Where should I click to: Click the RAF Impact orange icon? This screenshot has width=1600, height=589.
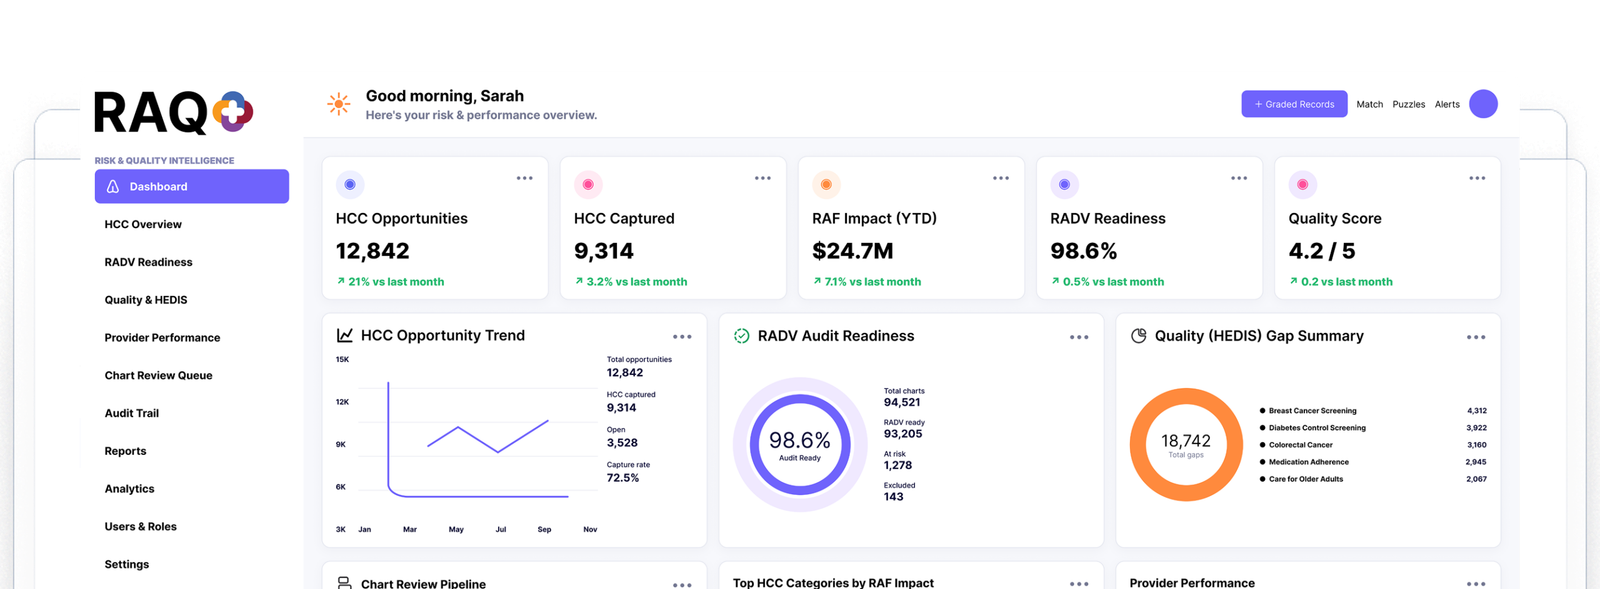click(826, 184)
